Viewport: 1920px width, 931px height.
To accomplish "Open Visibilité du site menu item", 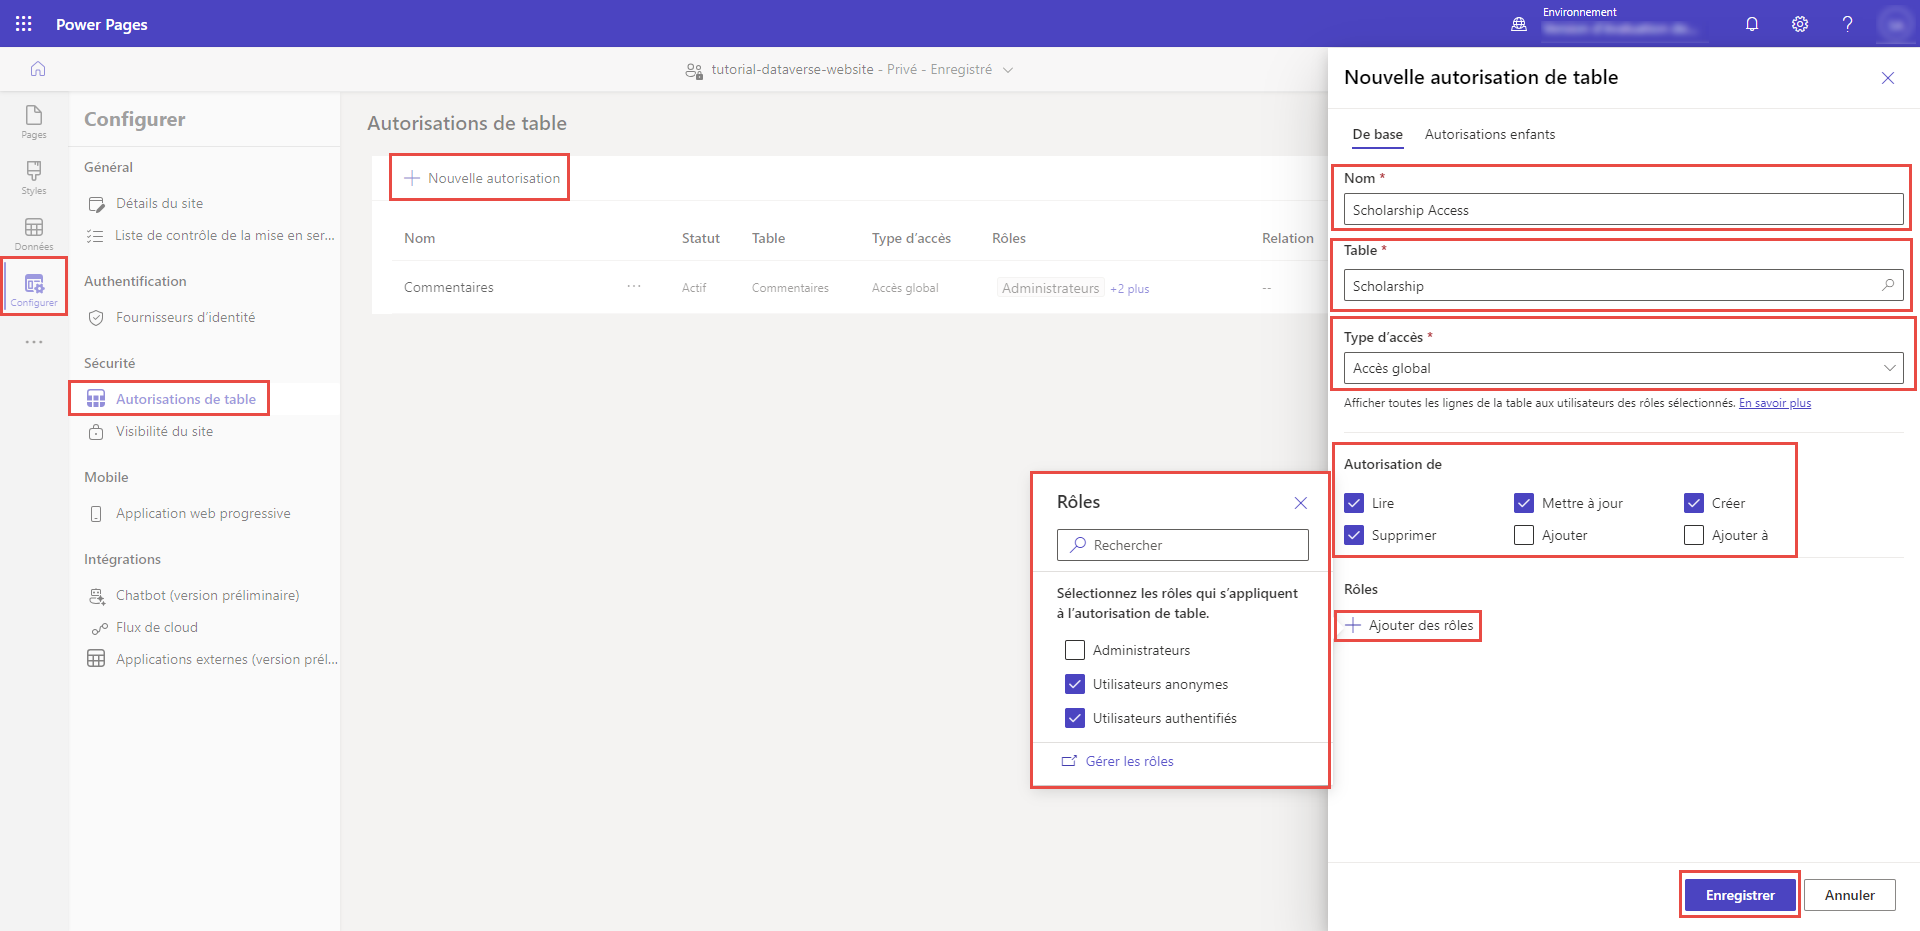I will tap(164, 431).
